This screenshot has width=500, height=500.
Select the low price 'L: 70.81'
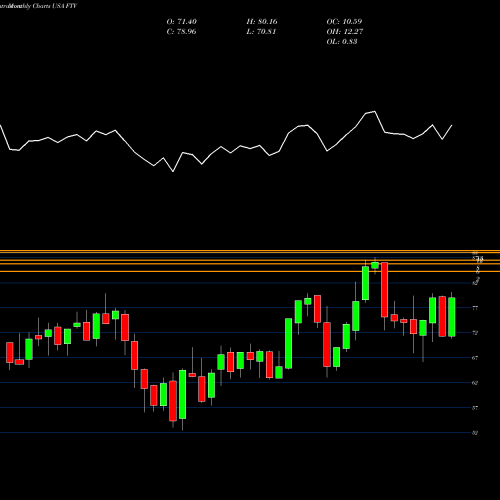[x=261, y=32]
